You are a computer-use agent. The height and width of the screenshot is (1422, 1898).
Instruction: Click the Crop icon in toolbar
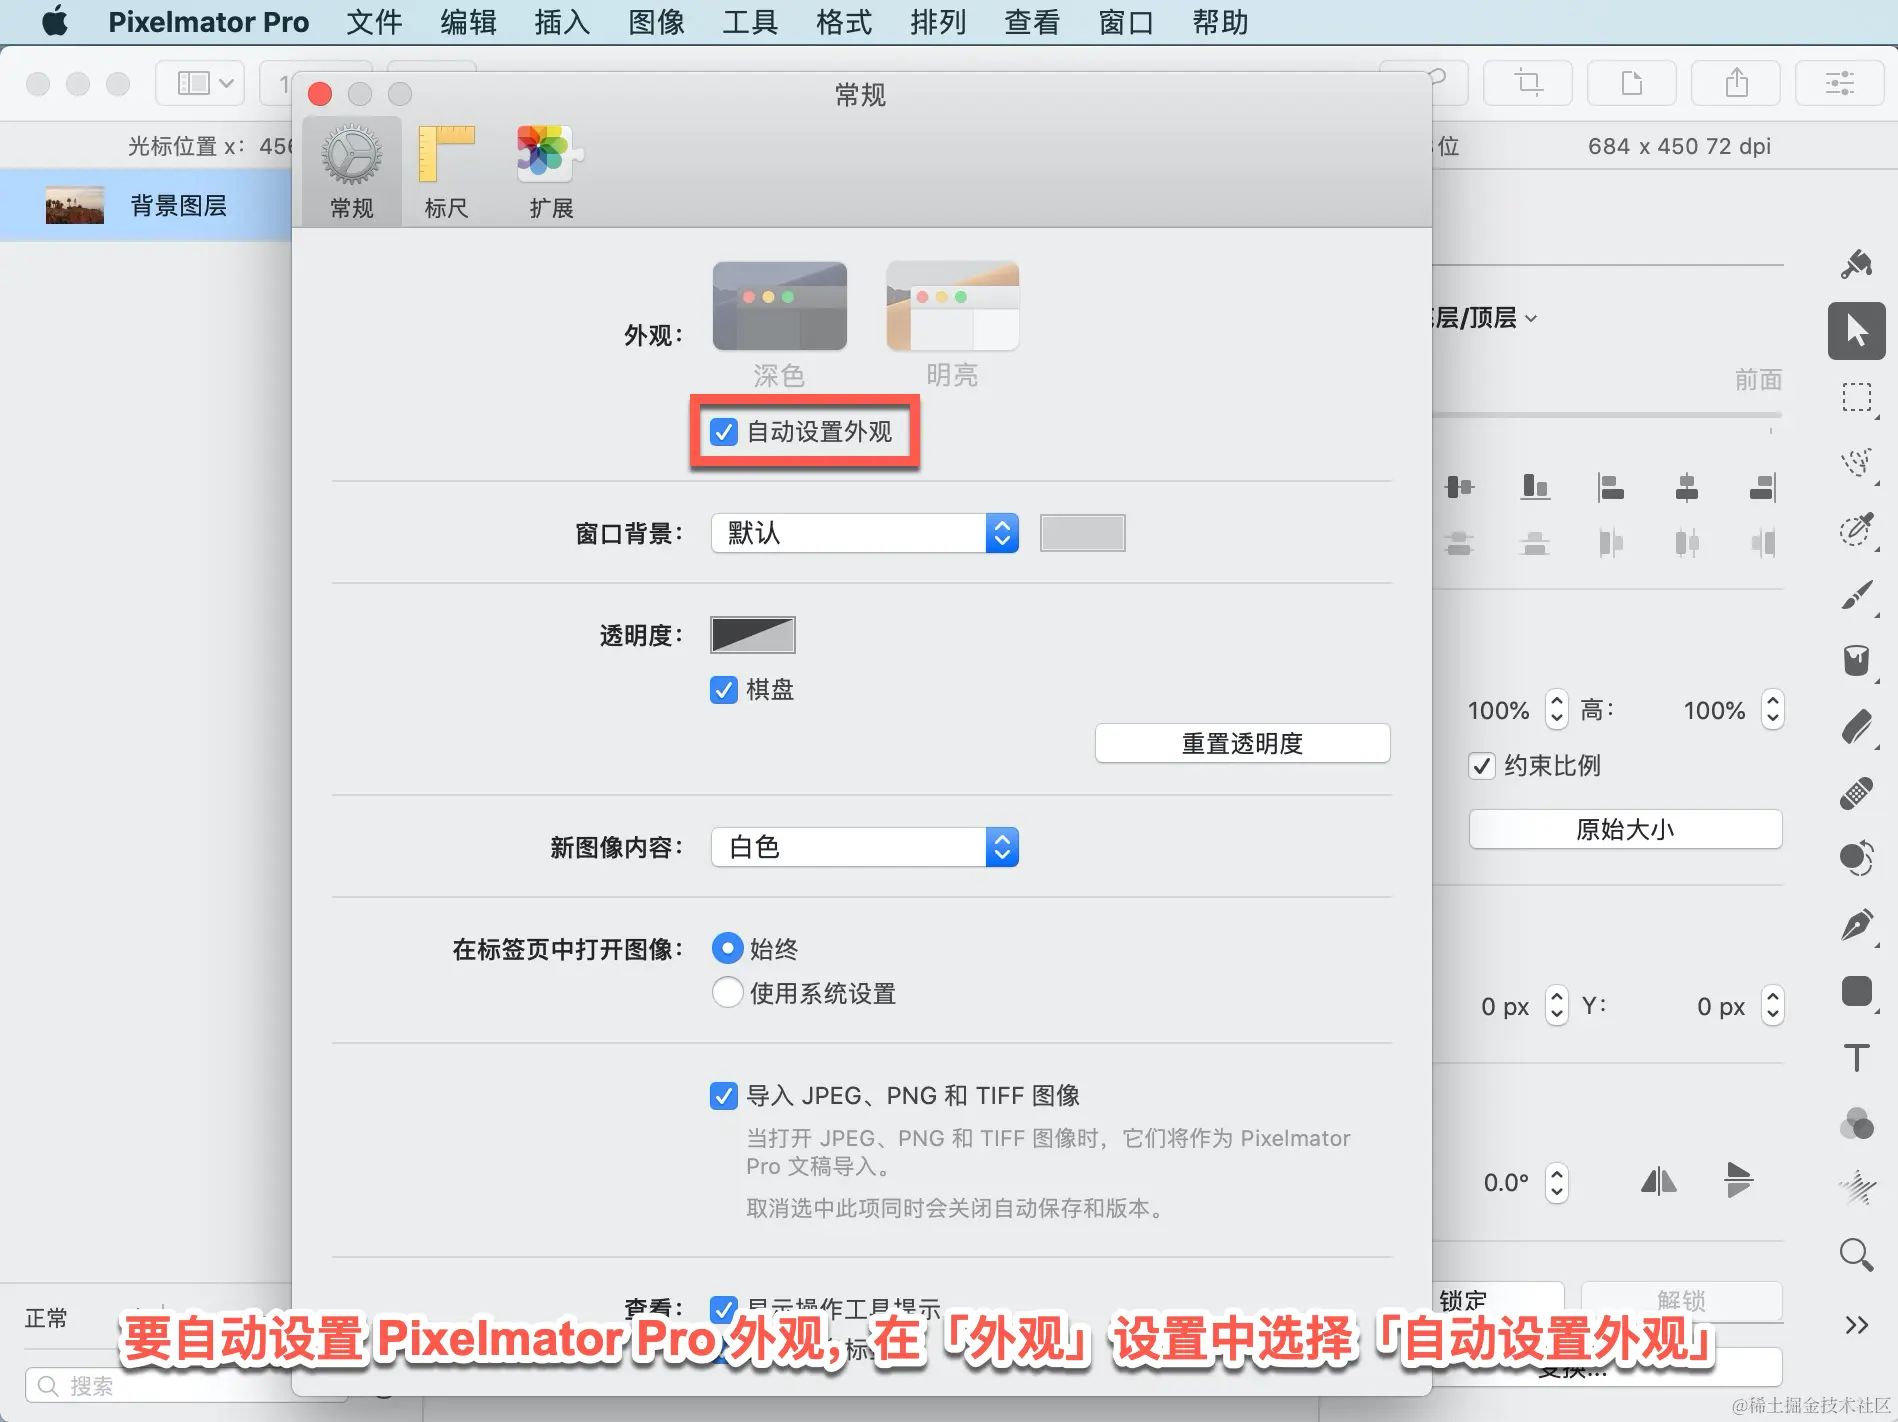pyautogui.click(x=1528, y=82)
